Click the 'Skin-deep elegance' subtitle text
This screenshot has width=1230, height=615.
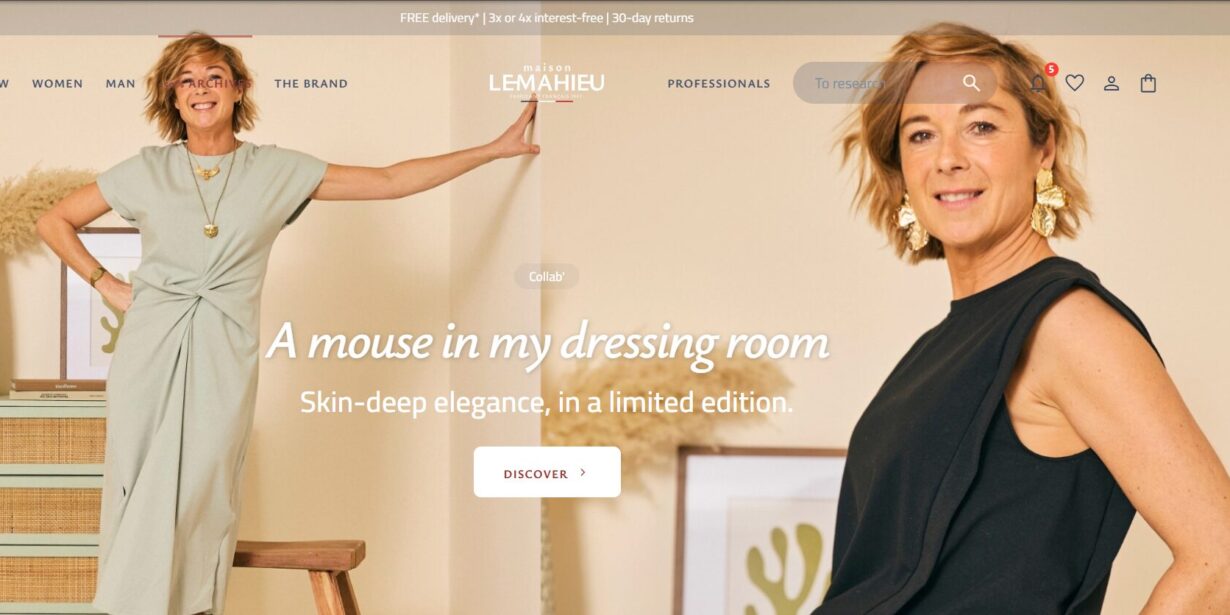(x=547, y=403)
